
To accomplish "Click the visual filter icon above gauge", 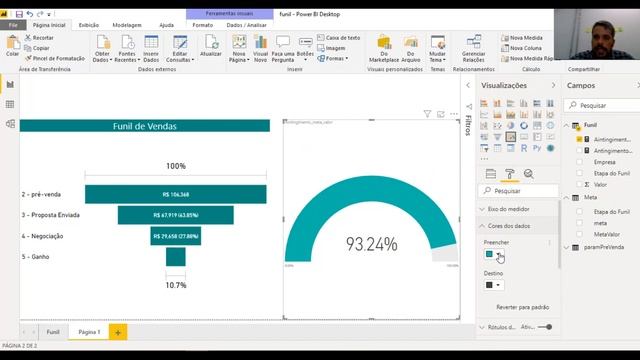I will click(x=427, y=114).
